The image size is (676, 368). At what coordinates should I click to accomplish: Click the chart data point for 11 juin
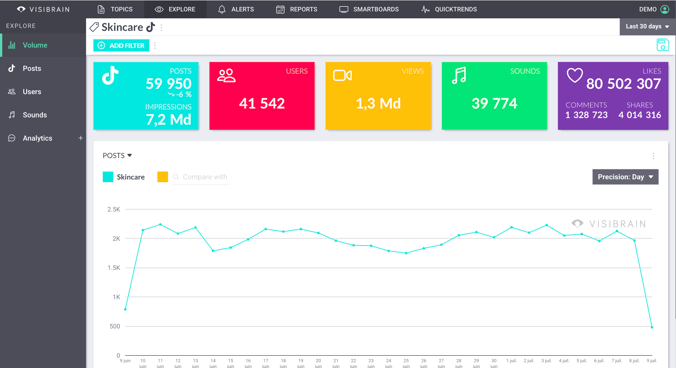[160, 224]
